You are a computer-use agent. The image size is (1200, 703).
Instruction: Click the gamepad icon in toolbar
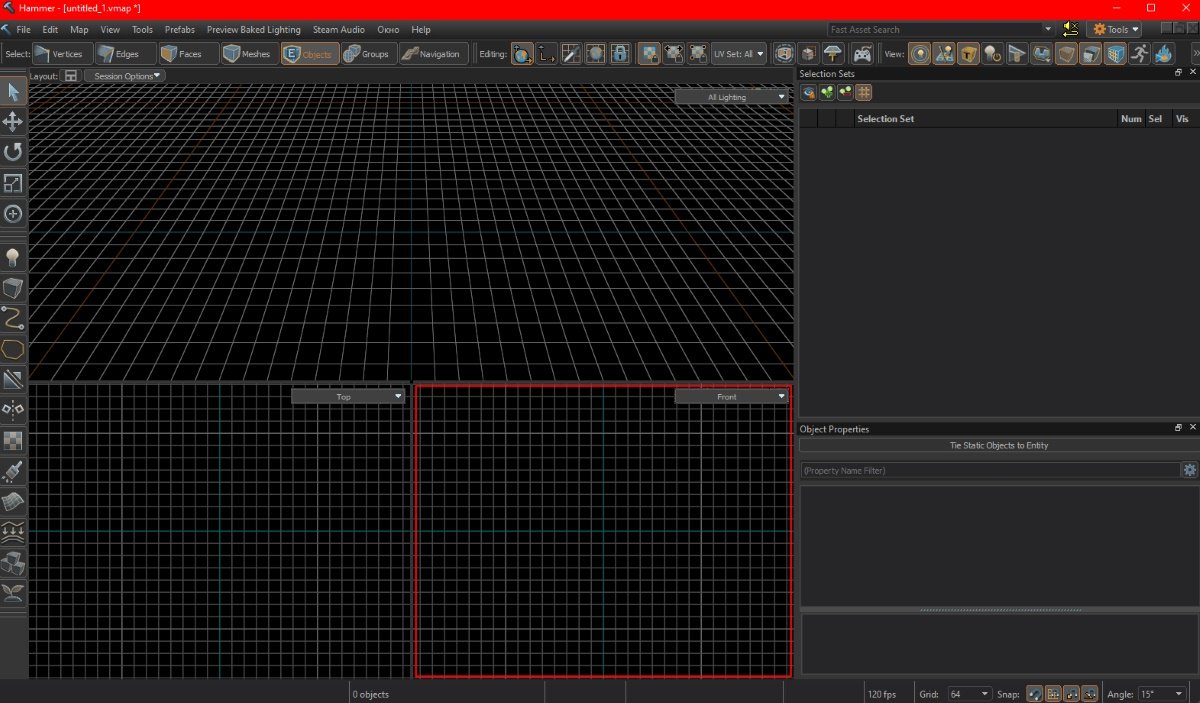click(x=862, y=54)
